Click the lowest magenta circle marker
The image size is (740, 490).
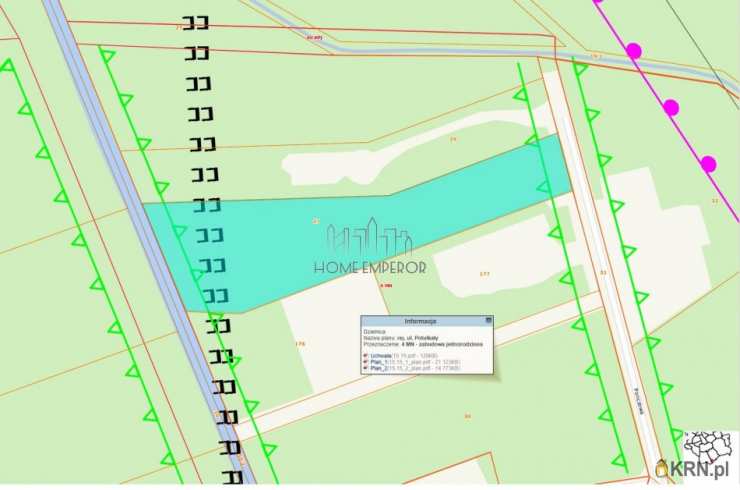pos(708,163)
